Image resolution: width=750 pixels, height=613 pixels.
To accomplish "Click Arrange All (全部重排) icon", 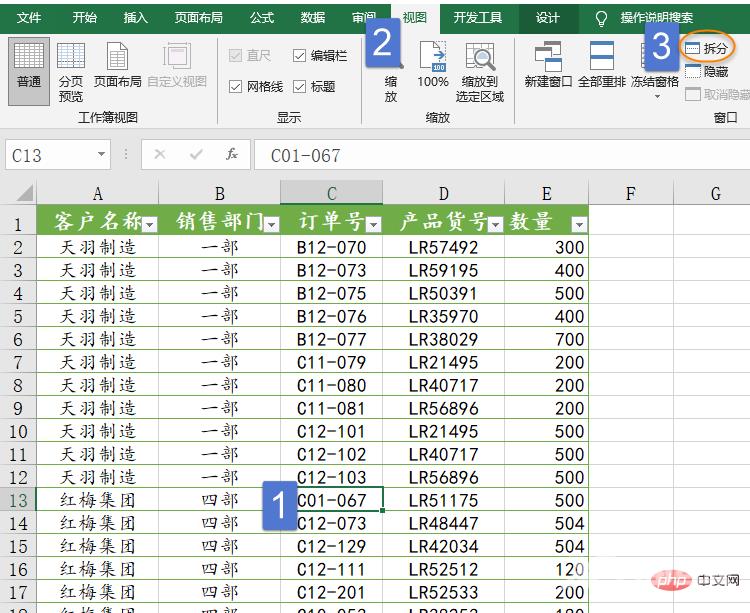I will point(602,66).
